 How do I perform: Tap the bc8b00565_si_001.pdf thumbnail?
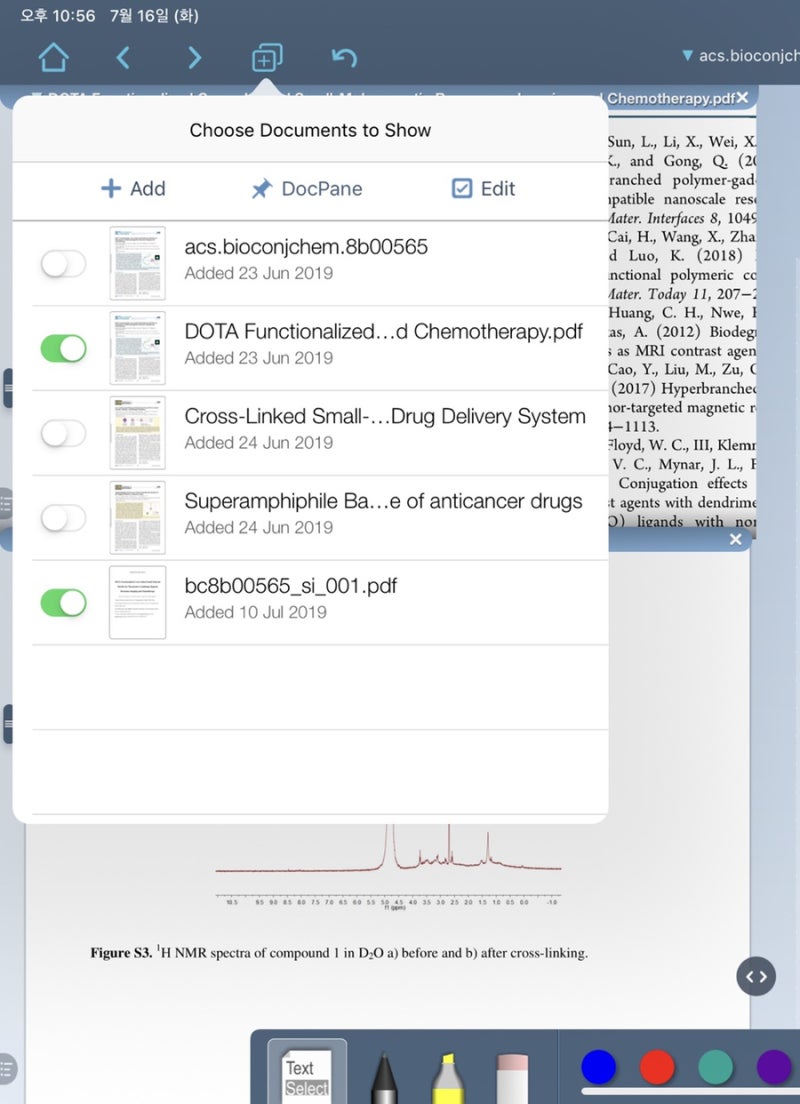[x=137, y=602]
